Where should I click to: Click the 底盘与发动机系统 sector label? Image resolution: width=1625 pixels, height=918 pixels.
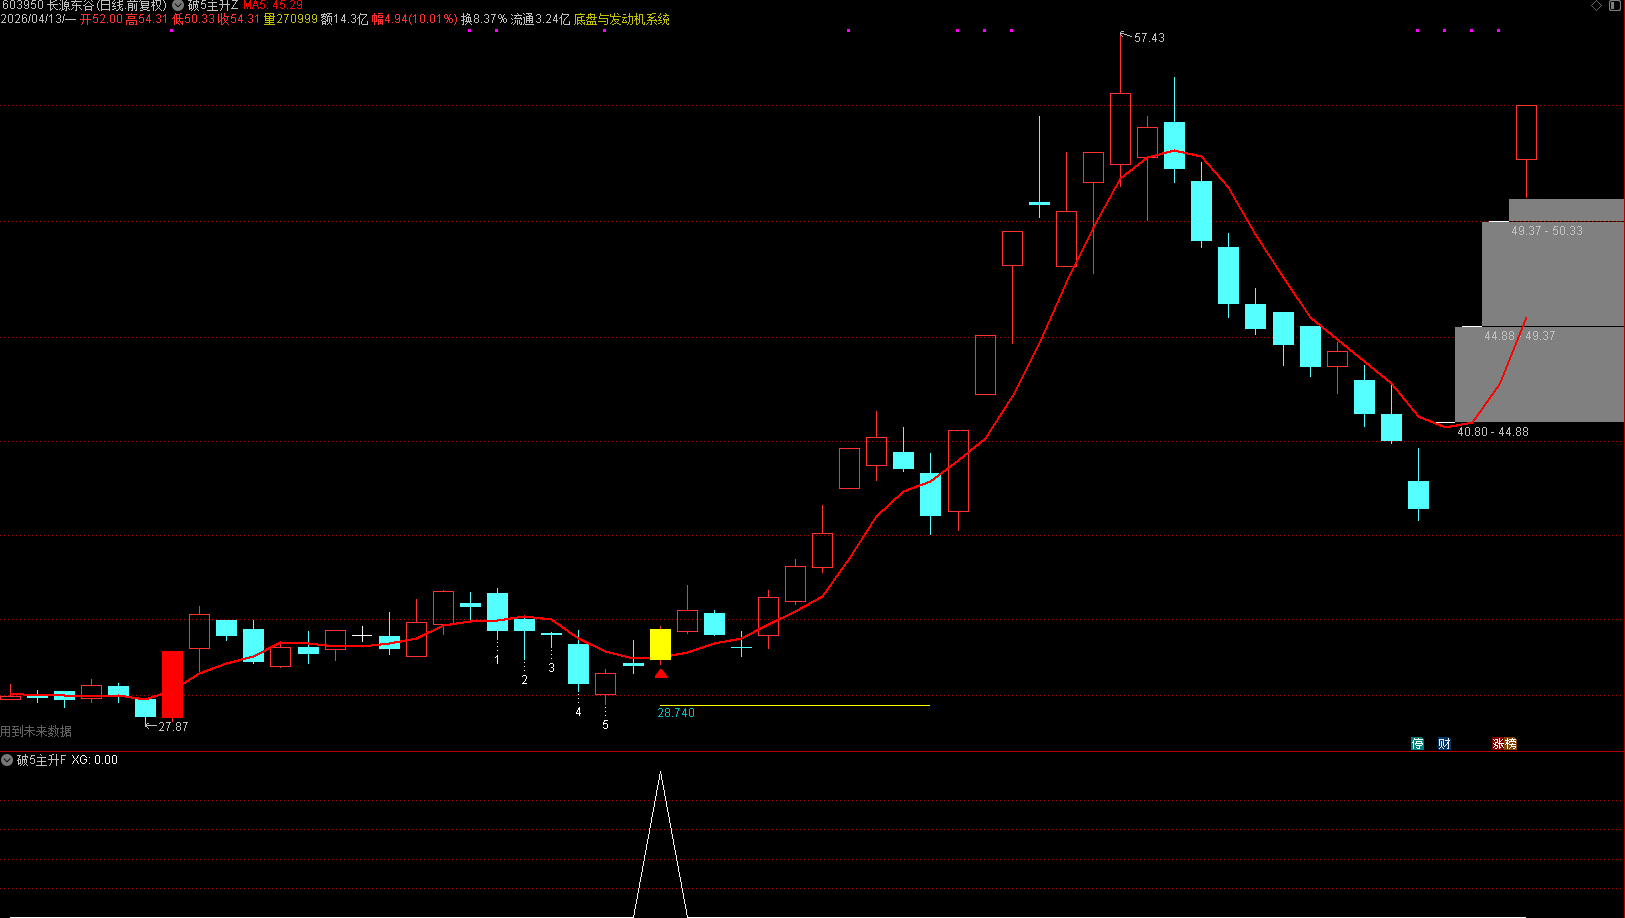click(622, 19)
